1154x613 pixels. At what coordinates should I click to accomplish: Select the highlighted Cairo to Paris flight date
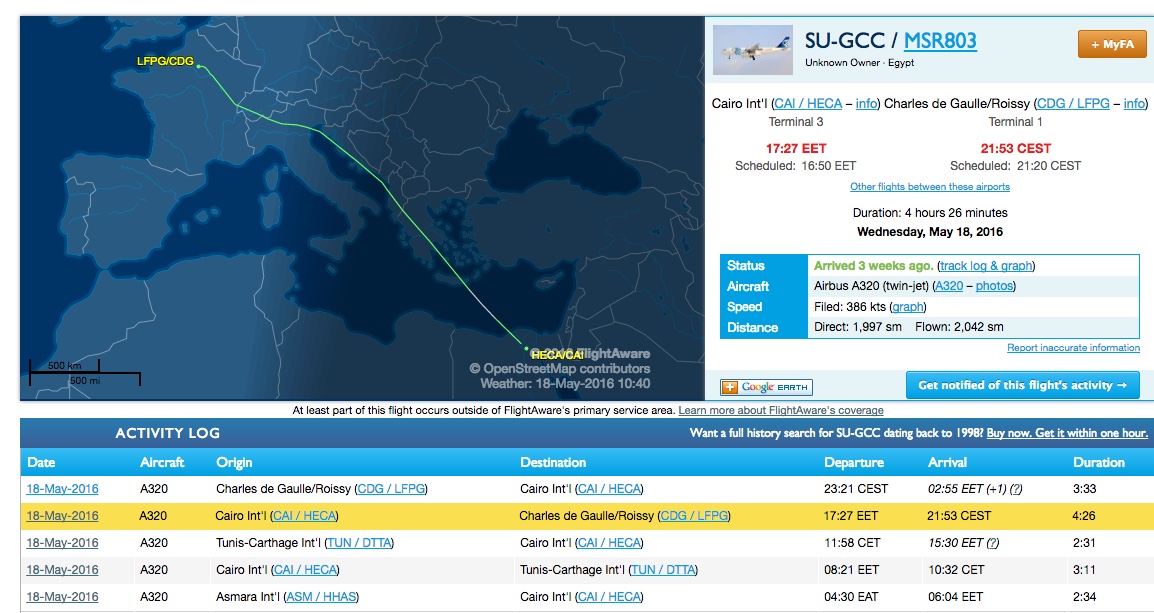point(62,516)
